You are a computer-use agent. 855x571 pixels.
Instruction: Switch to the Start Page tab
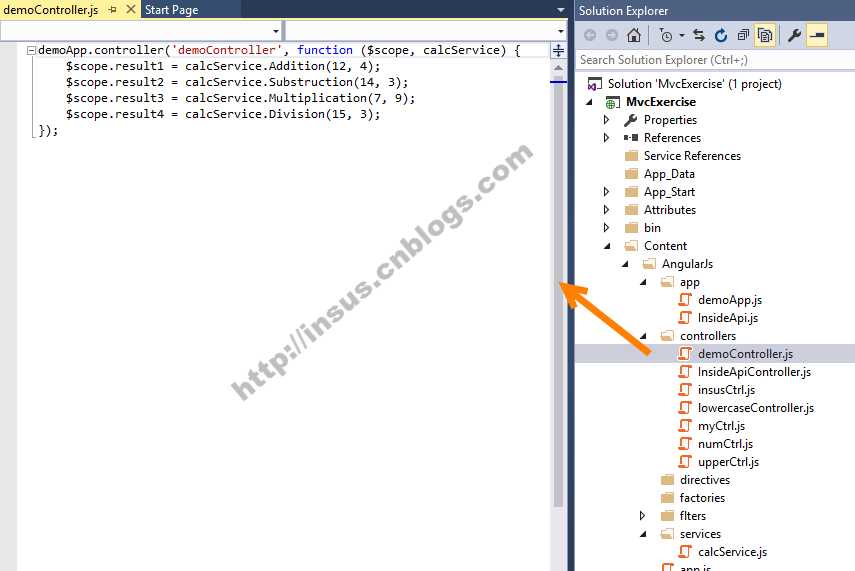click(x=171, y=10)
